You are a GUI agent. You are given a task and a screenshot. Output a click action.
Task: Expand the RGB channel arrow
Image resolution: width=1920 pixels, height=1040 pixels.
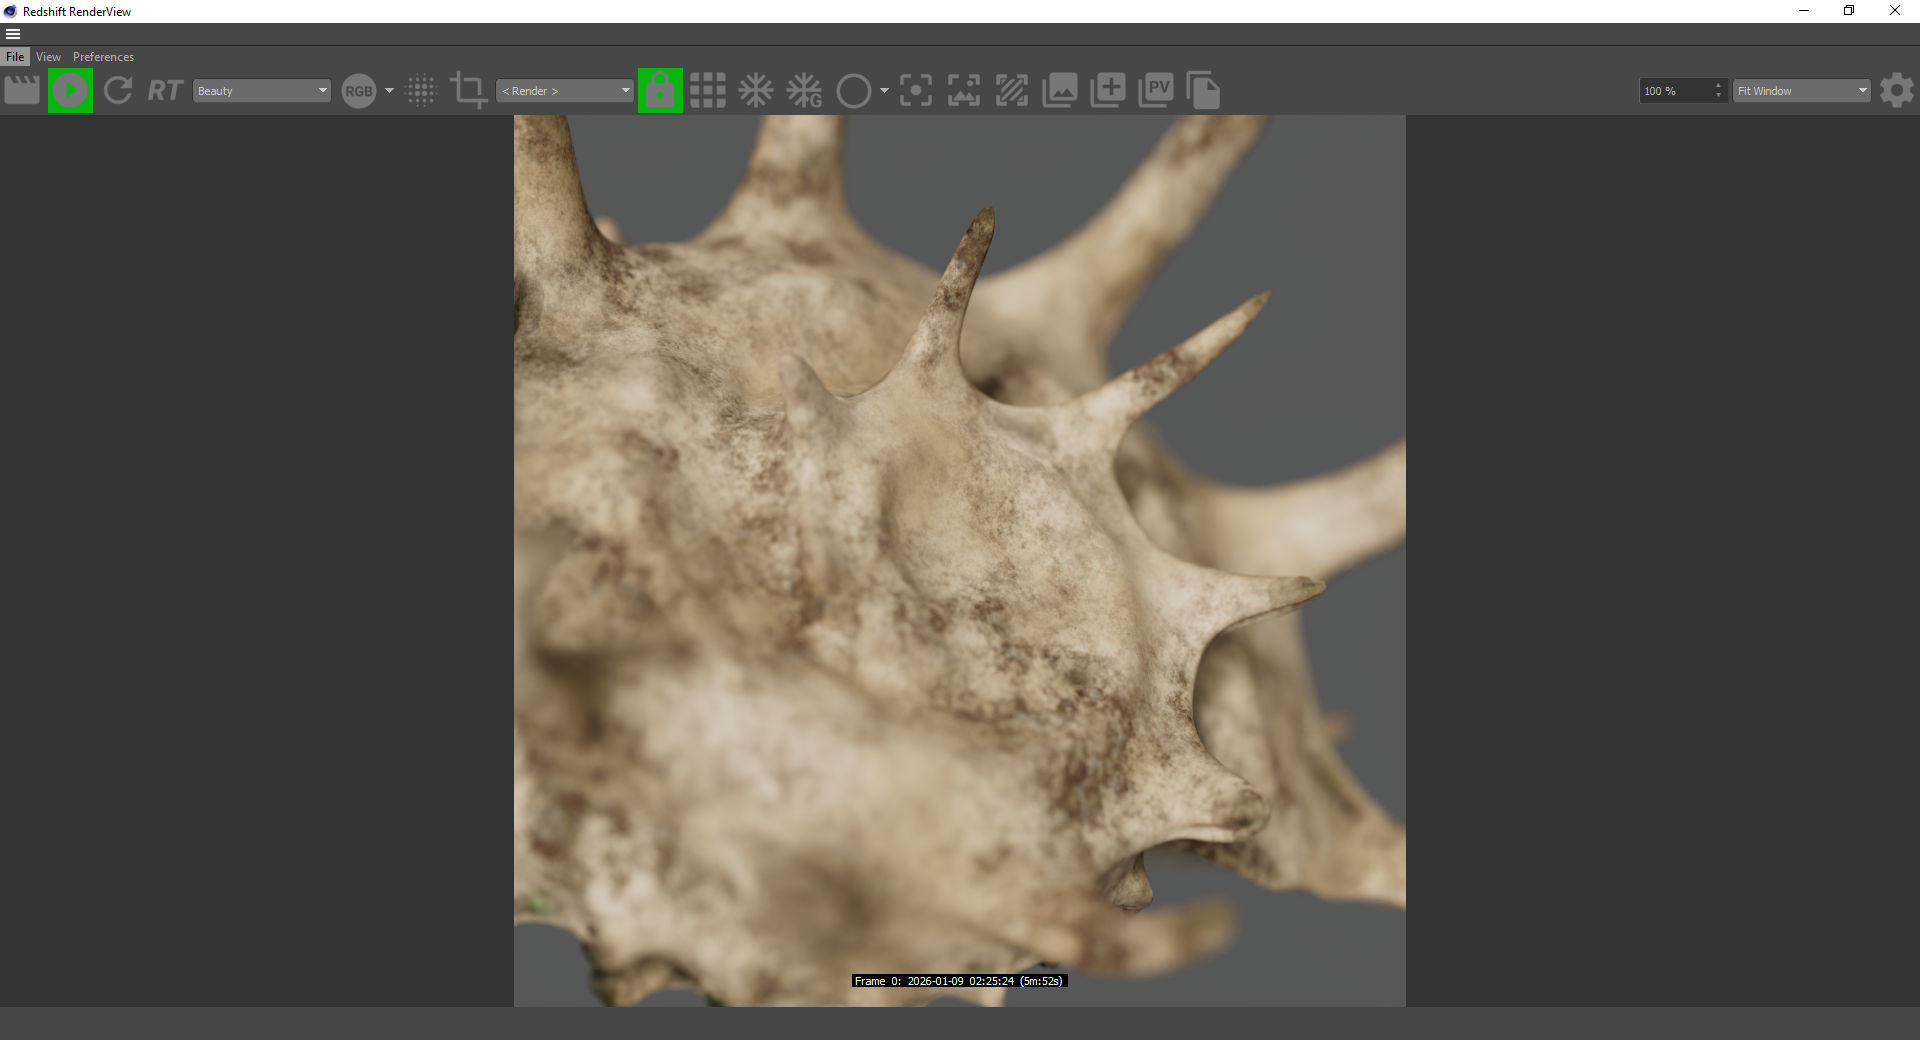[389, 91]
